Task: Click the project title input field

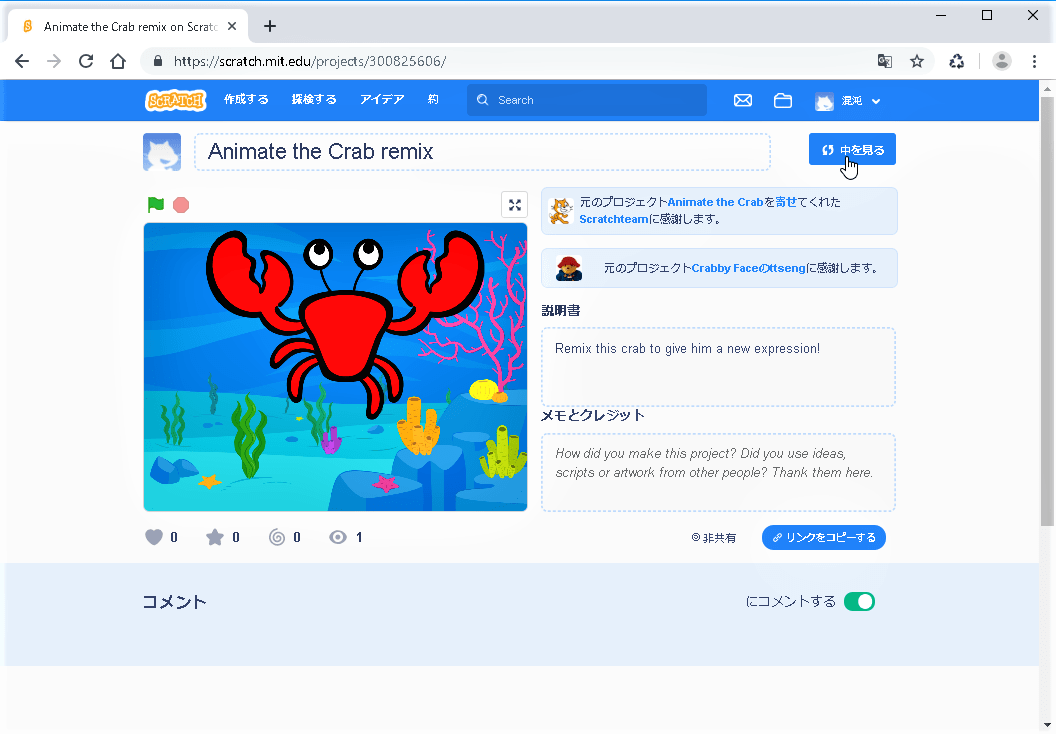Action: 482,152
